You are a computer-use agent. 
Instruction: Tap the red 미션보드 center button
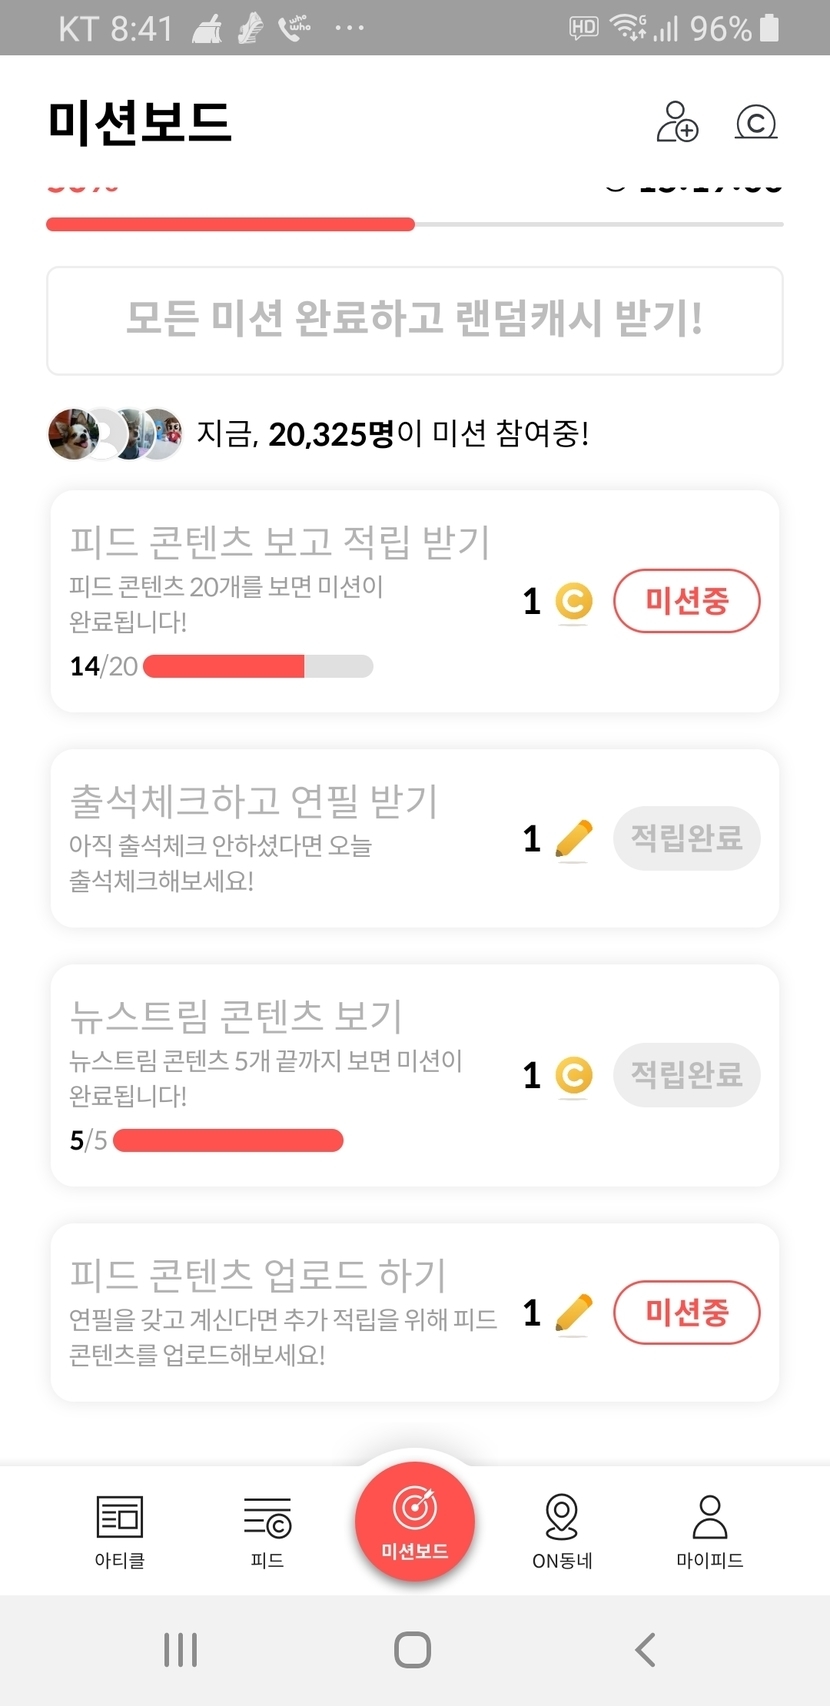click(x=415, y=1521)
